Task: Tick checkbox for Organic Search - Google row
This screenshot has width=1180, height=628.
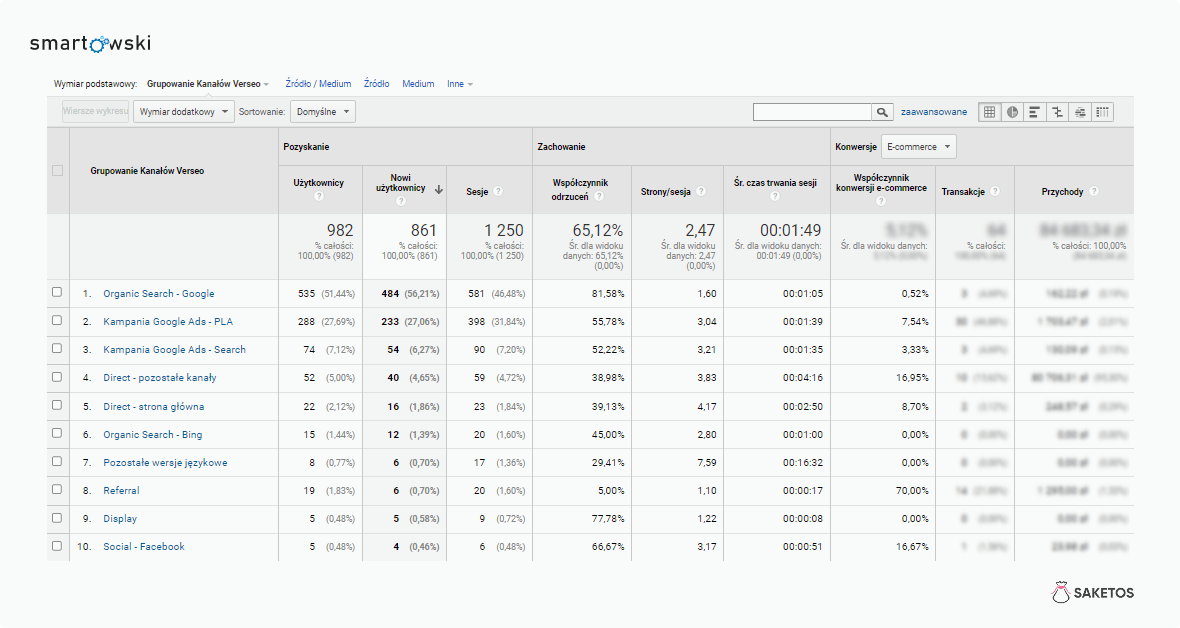Action: tap(57, 293)
